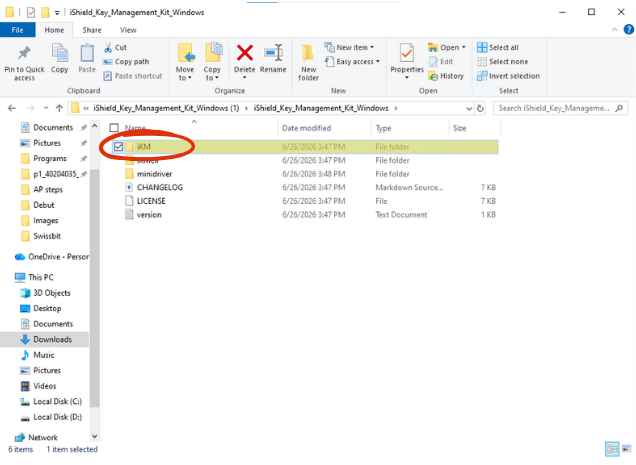Click the Refresh button
The image size is (636, 465).
480,108
